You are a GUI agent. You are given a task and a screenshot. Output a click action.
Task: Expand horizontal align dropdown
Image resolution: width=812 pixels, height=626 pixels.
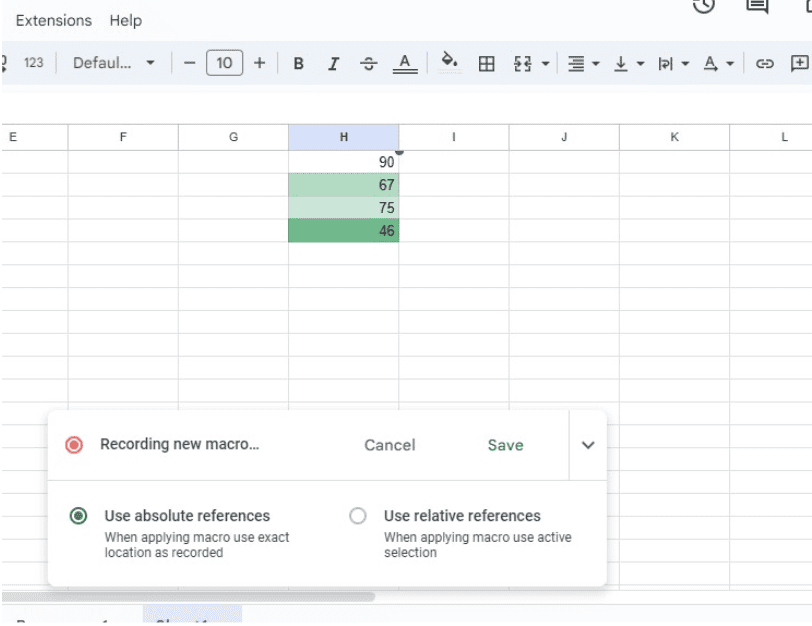click(x=583, y=63)
